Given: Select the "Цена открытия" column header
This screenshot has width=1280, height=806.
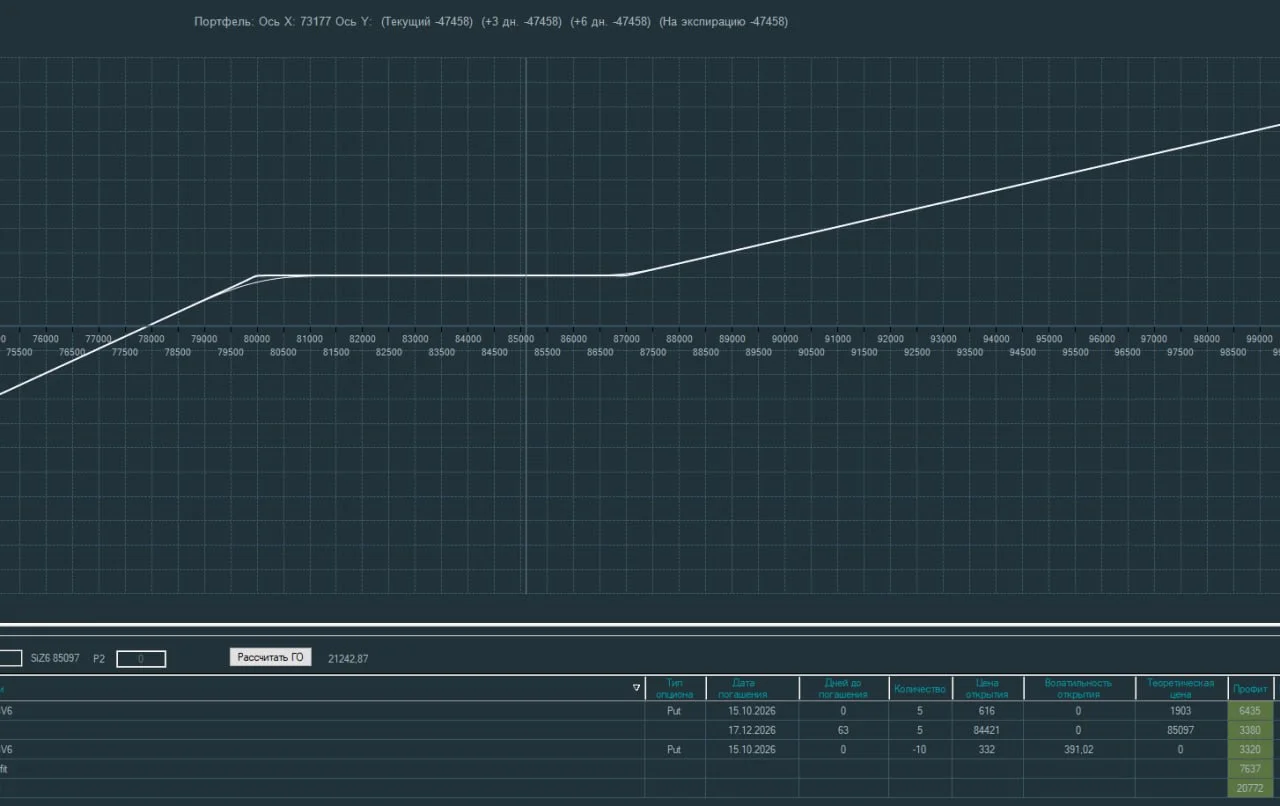Looking at the screenshot, I should click(x=987, y=688).
